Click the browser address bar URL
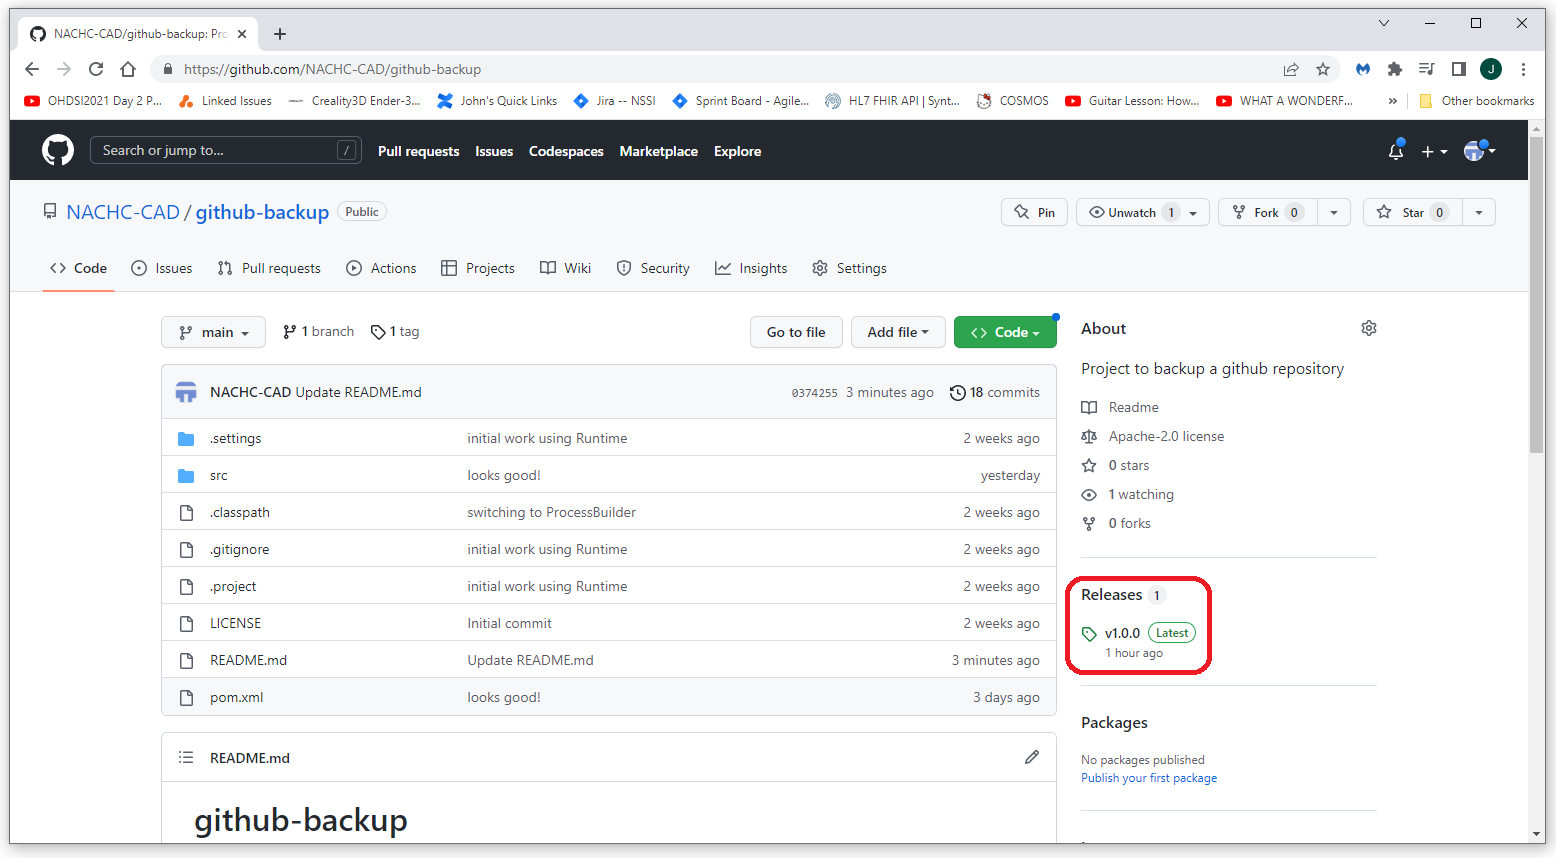Image resolution: width=1556 pixels, height=858 pixels. pyautogui.click(x=332, y=69)
